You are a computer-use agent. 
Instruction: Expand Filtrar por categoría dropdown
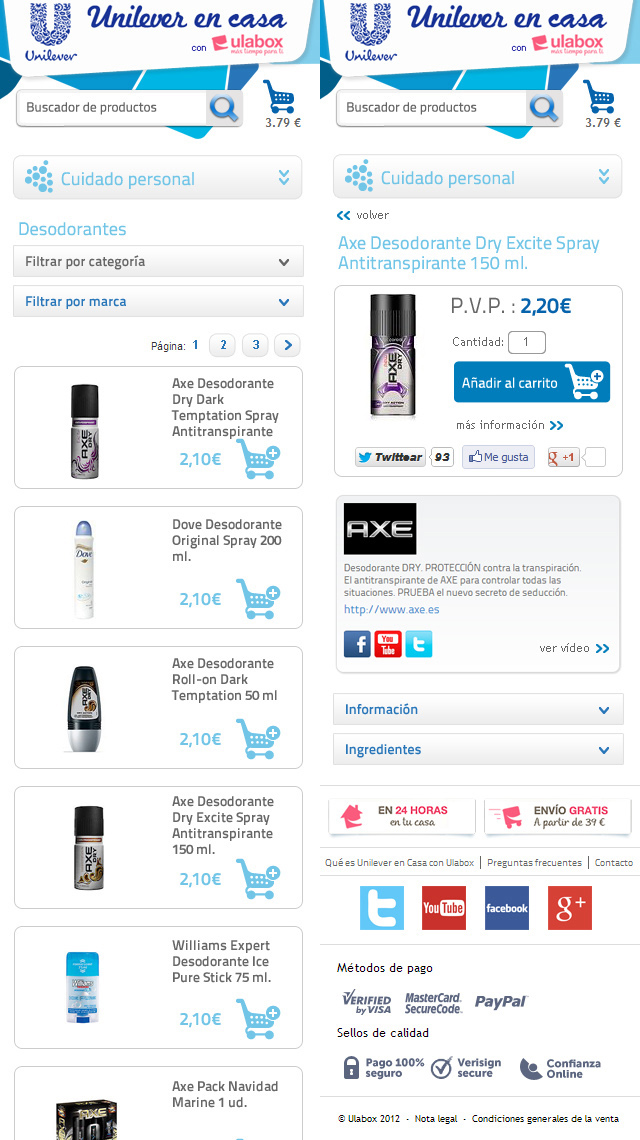pyautogui.click(x=159, y=261)
